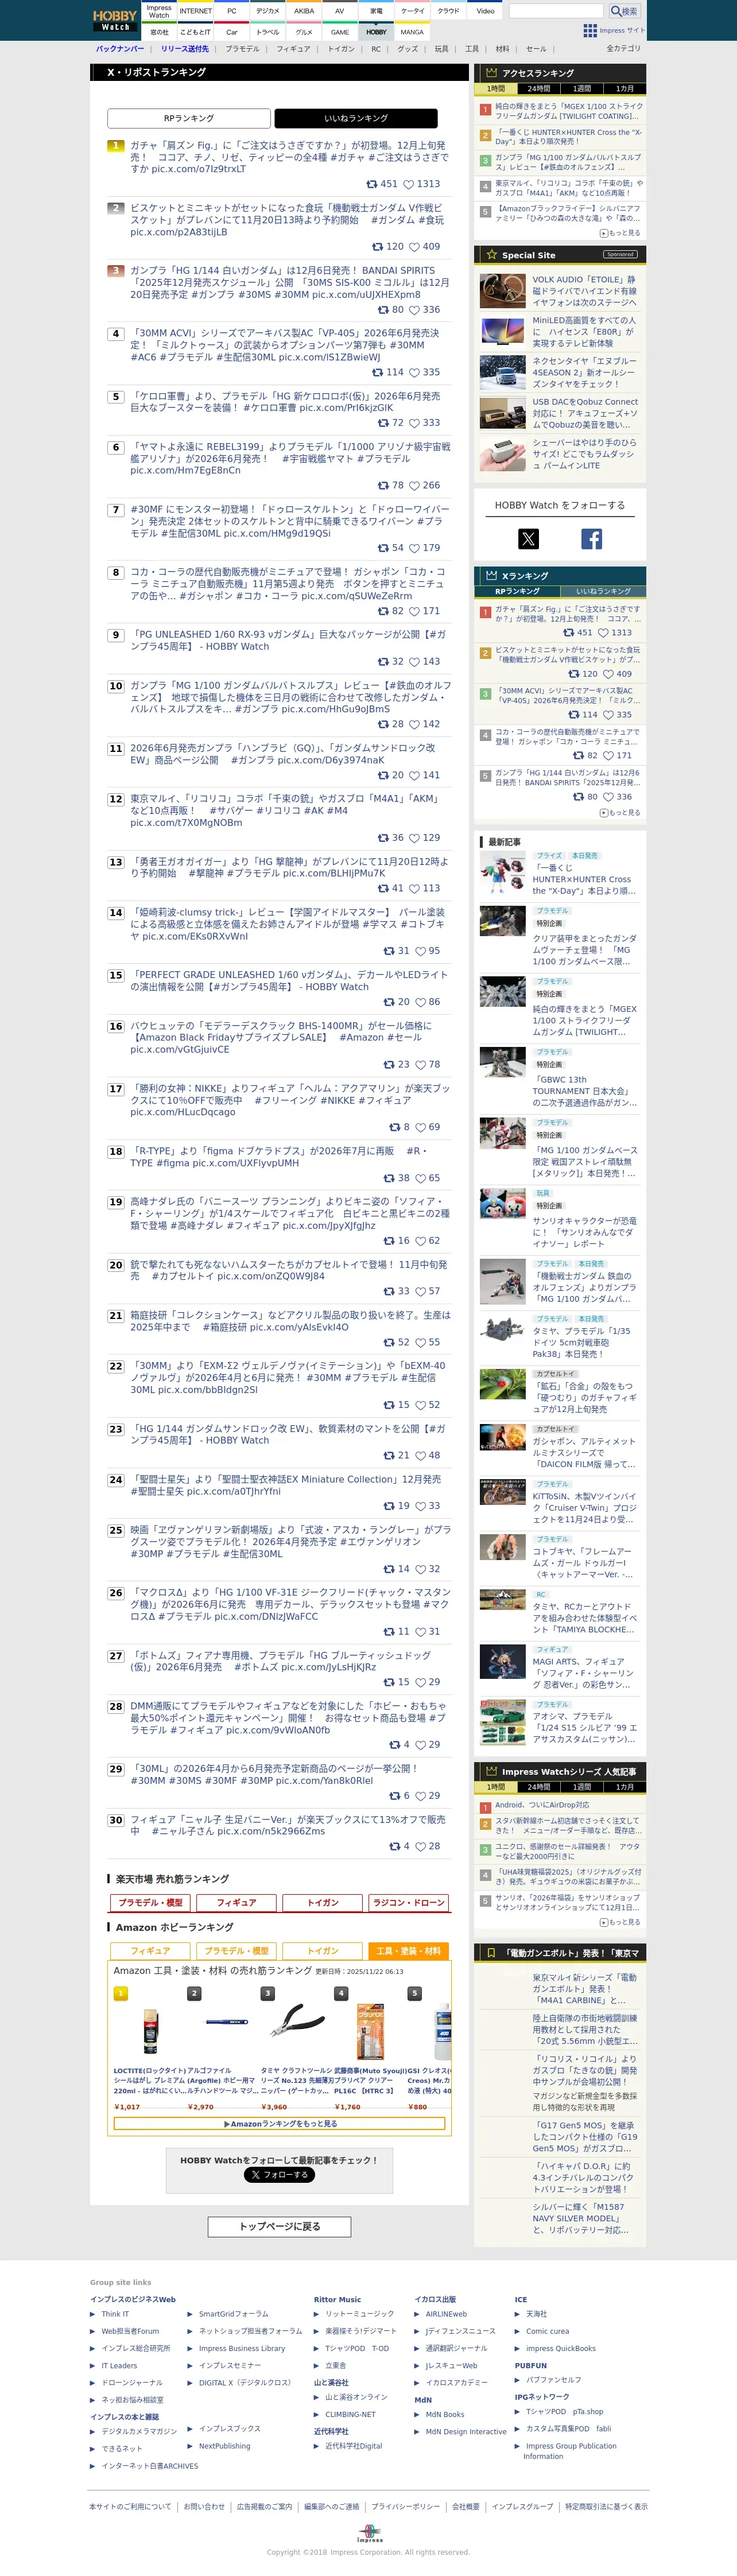Expand もっと見る under the Impress Watchシリーズ ranking
The width and height of the screenshot is (737, 2576).
coord(620,1922)
